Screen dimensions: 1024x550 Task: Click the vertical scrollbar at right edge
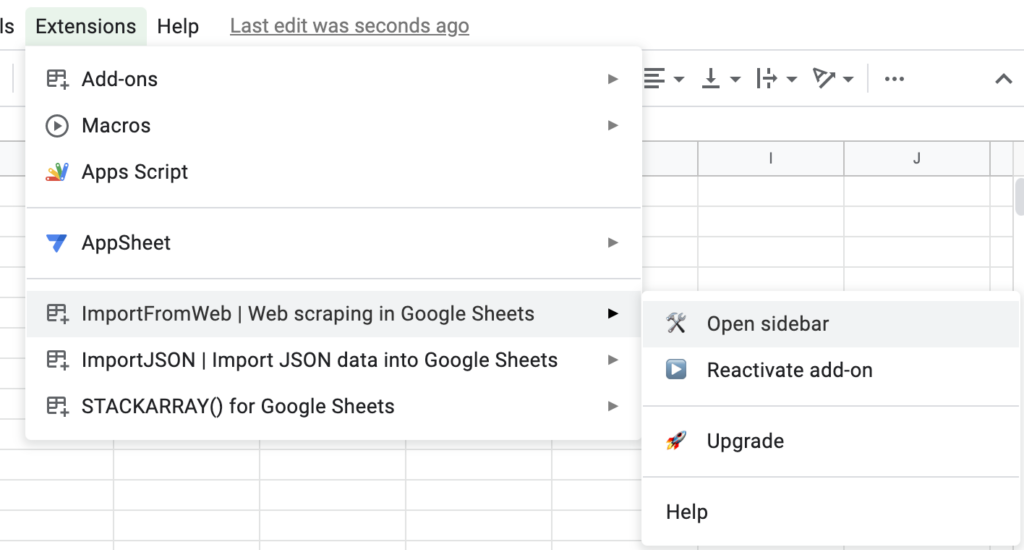coord(1019,196)
